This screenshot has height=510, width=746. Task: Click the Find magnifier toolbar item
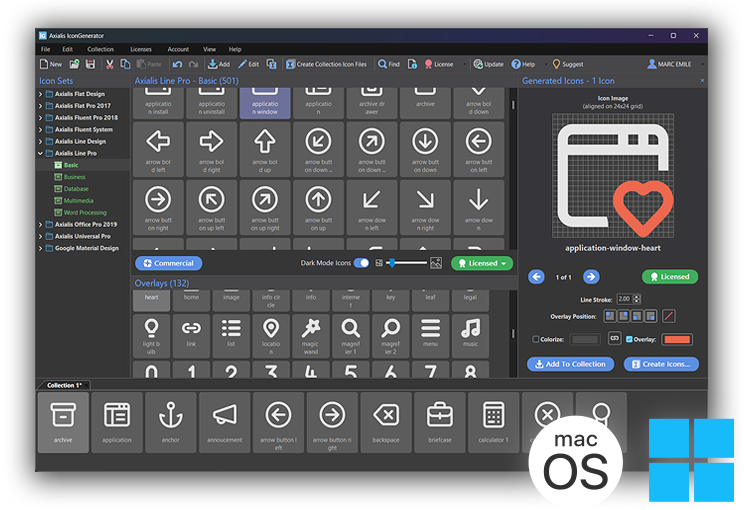click(x=389, y=64)
